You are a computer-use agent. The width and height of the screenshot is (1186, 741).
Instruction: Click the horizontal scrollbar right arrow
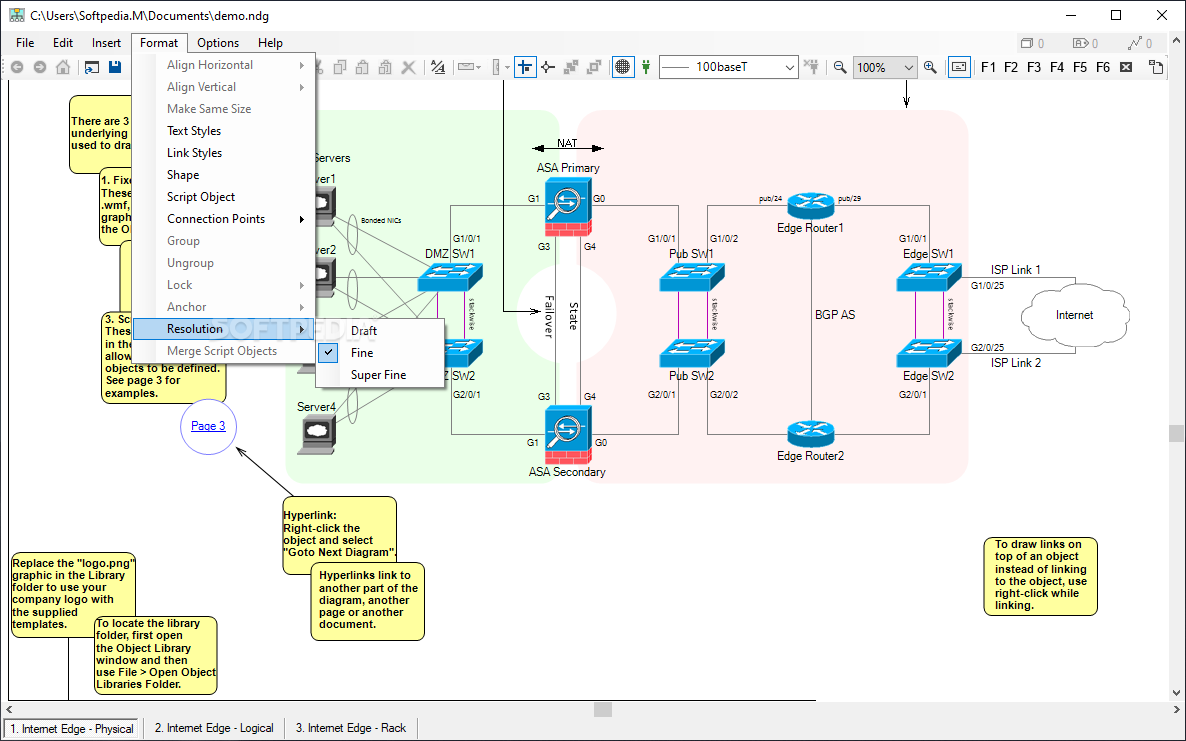pyautogui.click(x=1176, y=709)
